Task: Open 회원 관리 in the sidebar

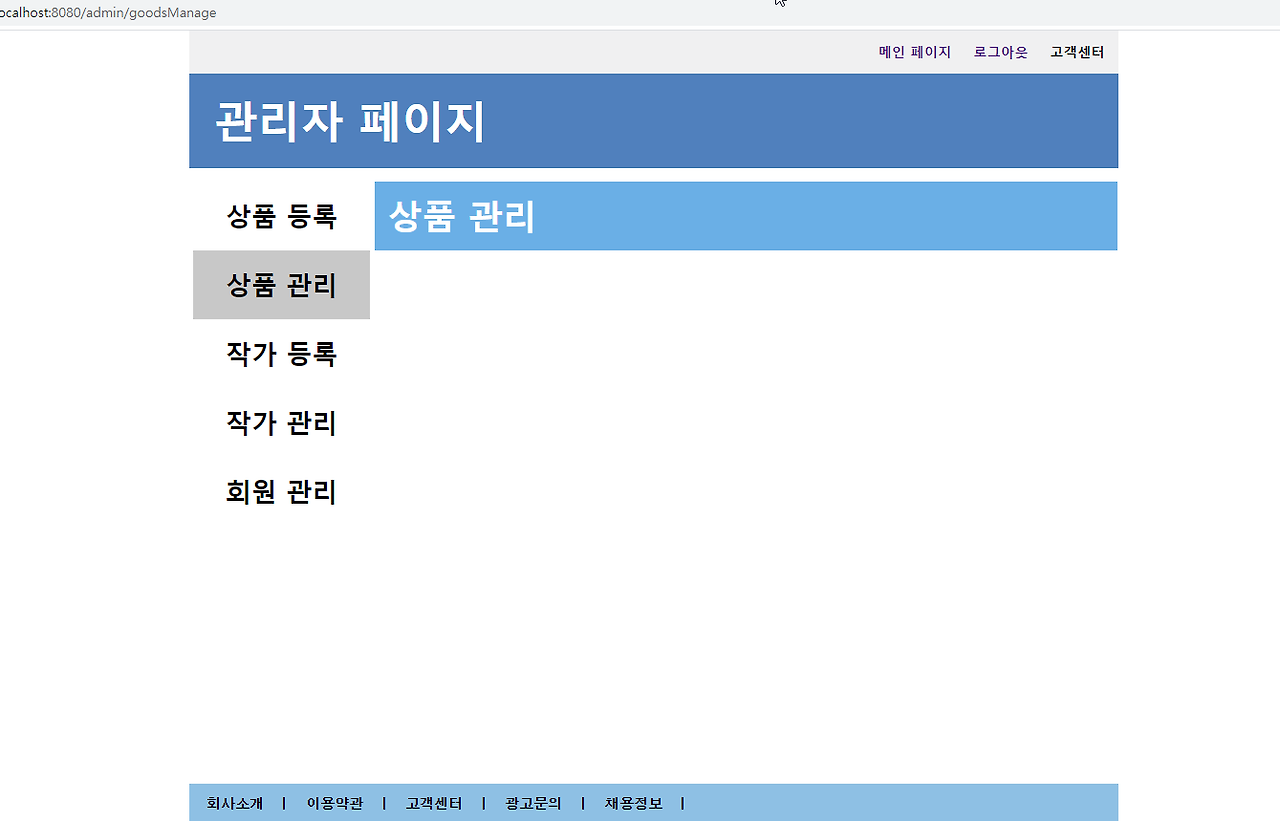Action: pos(281,492)
